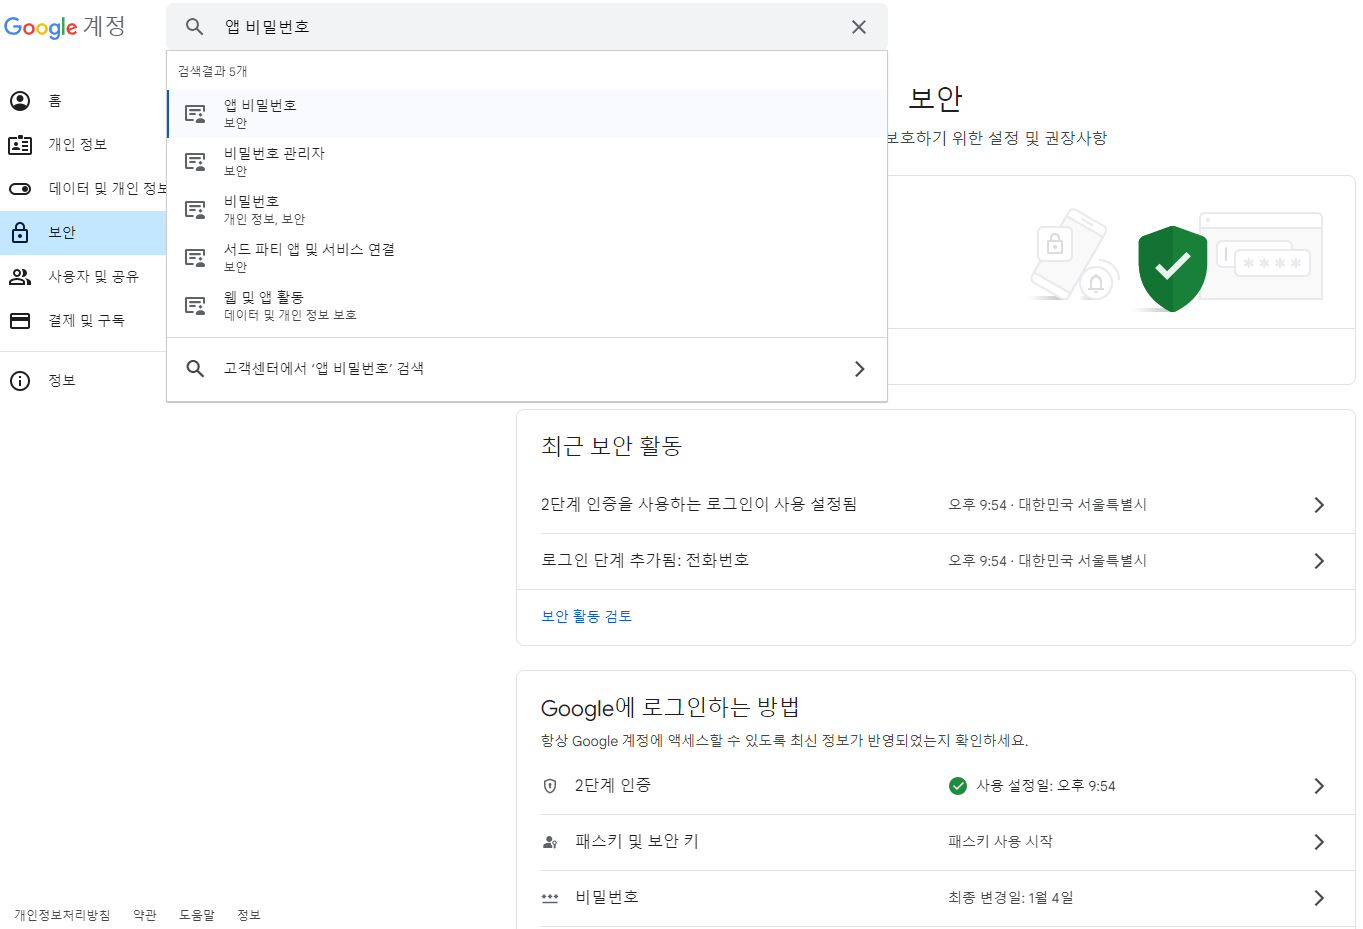This screenshot has width=1363, height=929.
Task: Open chevron for 로그인 단계 추가됨: 전화번호
Action: (1319, 561)
